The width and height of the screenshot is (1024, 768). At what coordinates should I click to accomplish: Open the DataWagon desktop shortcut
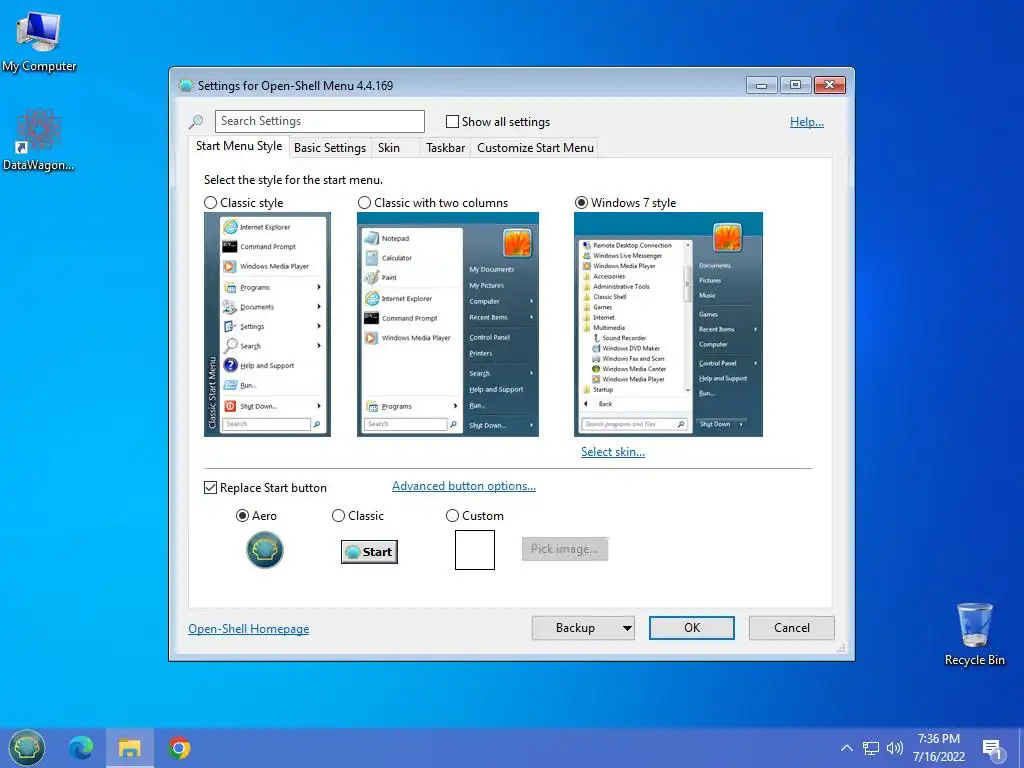coord(39,140)
